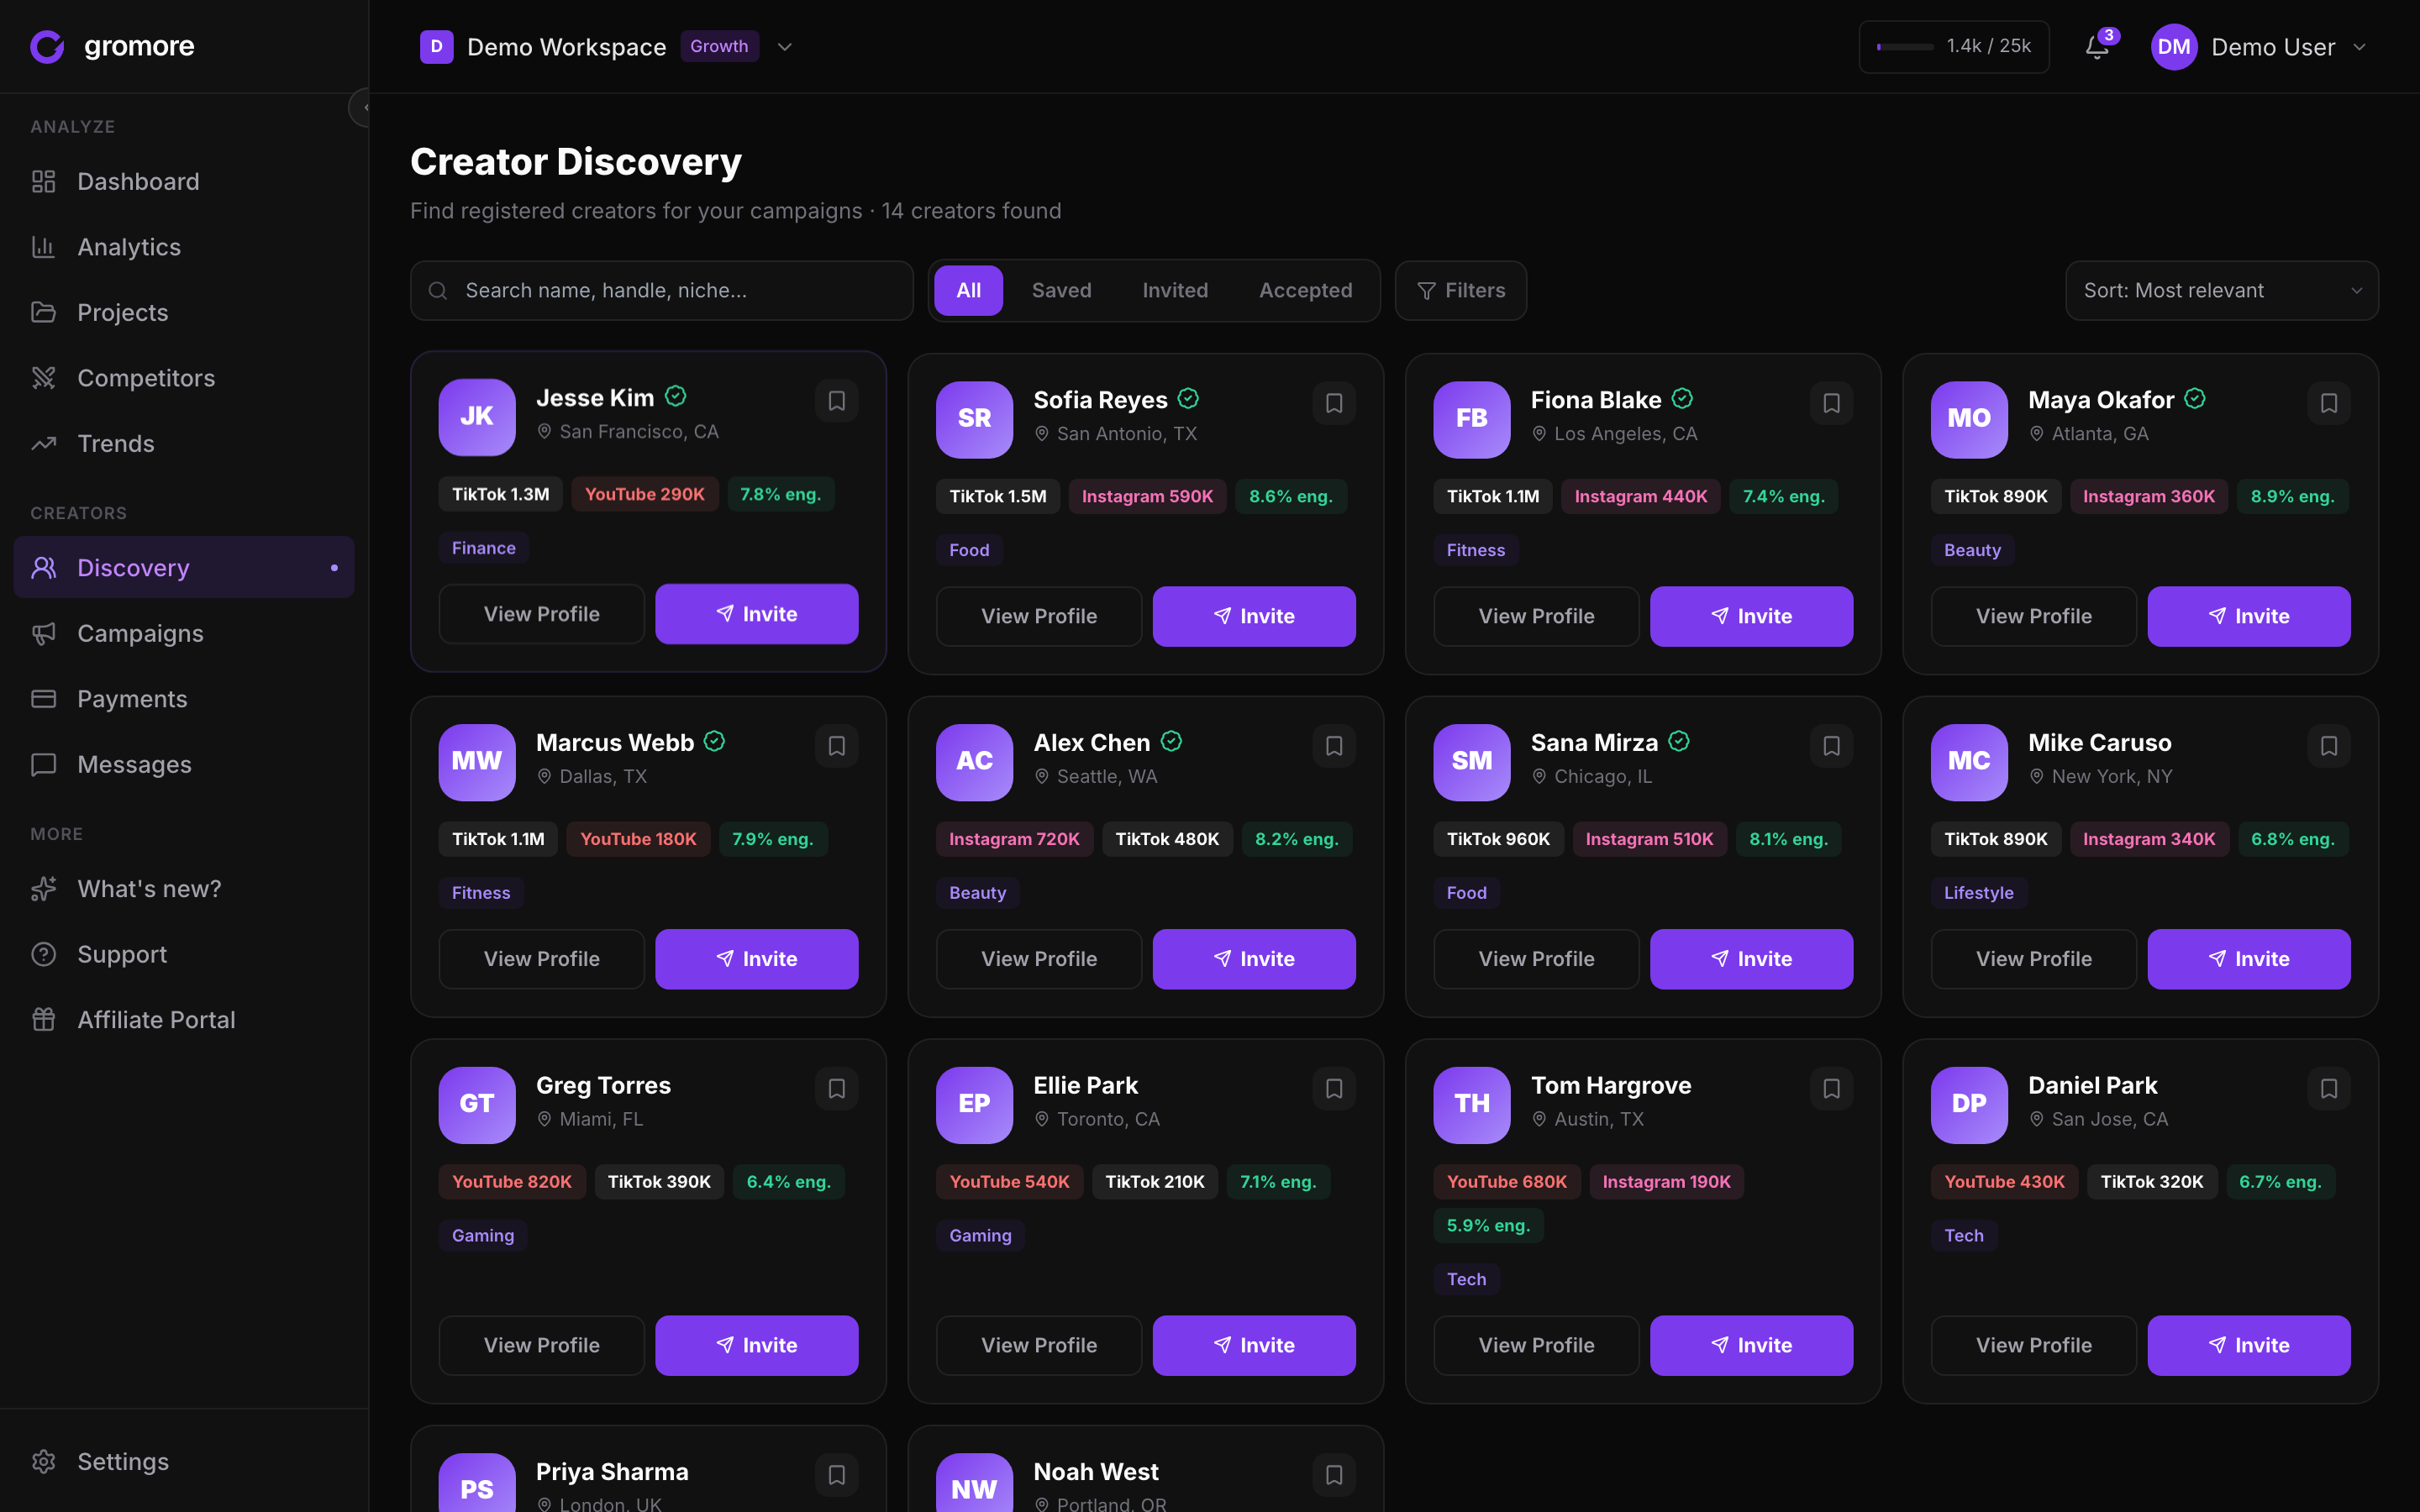The width and height of the screenshot is (2420, 1512).
Task: Open the Affiliate Portal
Action: 184,1019
